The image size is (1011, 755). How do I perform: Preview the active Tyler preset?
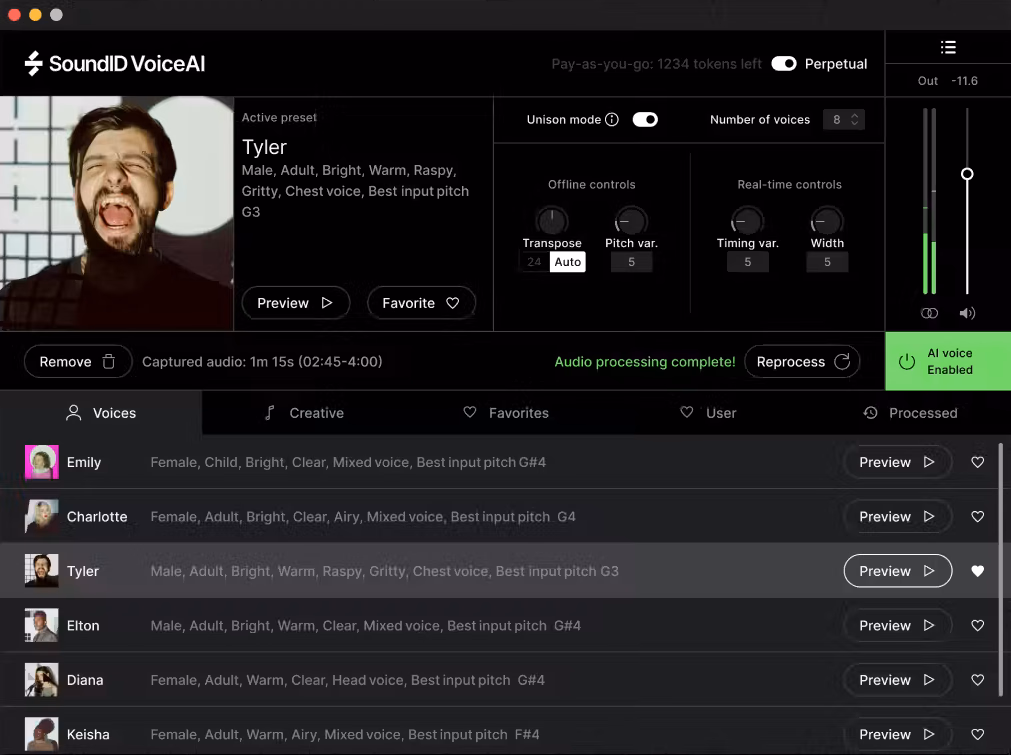click(x=295, y=303)
